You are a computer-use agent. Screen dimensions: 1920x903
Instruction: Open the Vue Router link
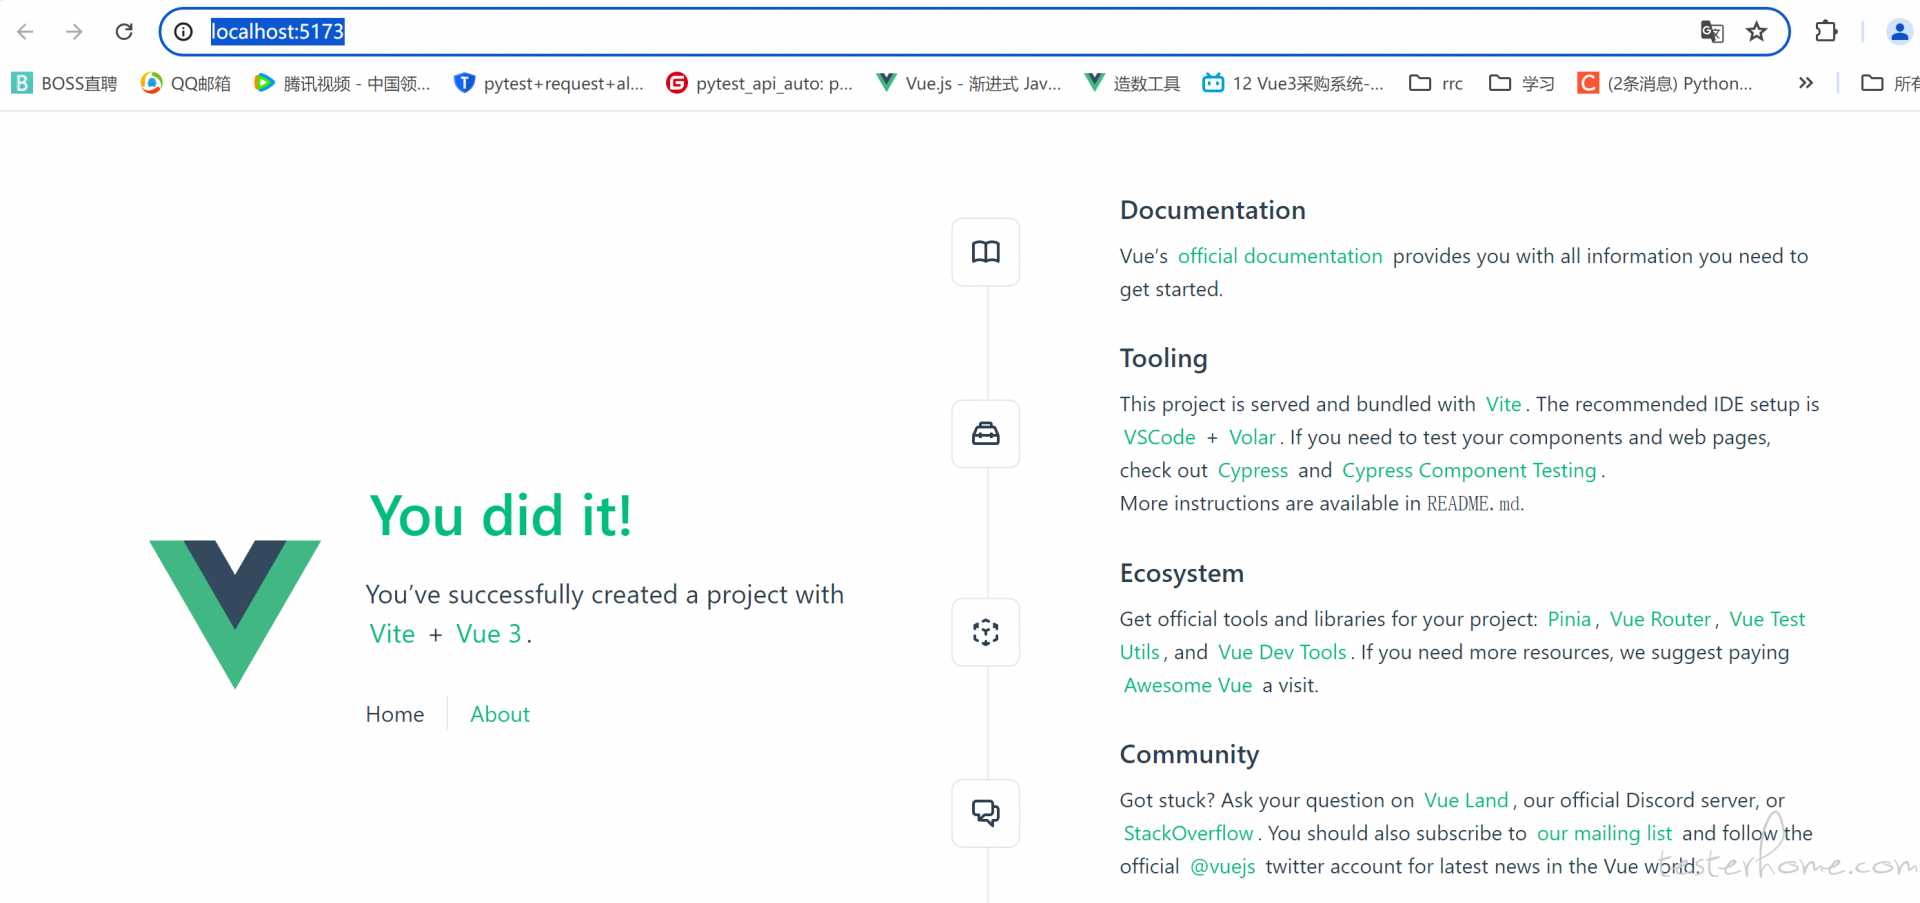1660,619
